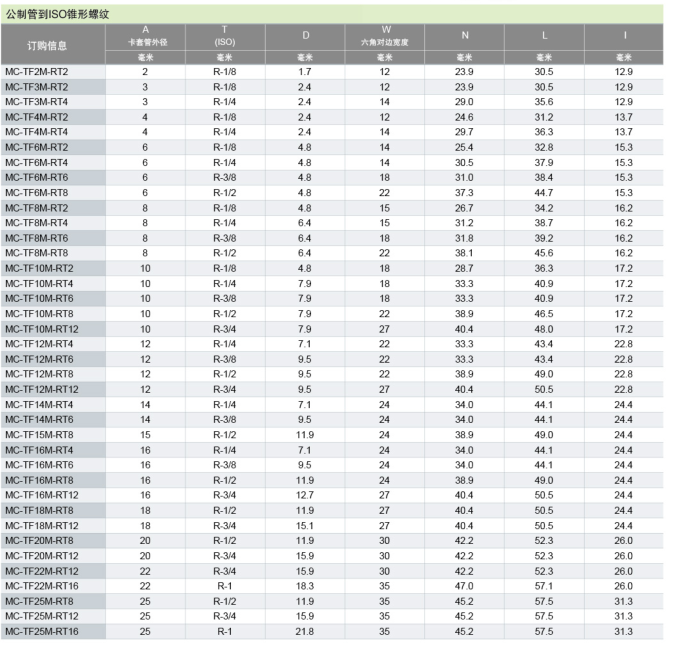Select part number MC-TF16M-RT8
673x646 pixels.
click(x=39, y=480)
